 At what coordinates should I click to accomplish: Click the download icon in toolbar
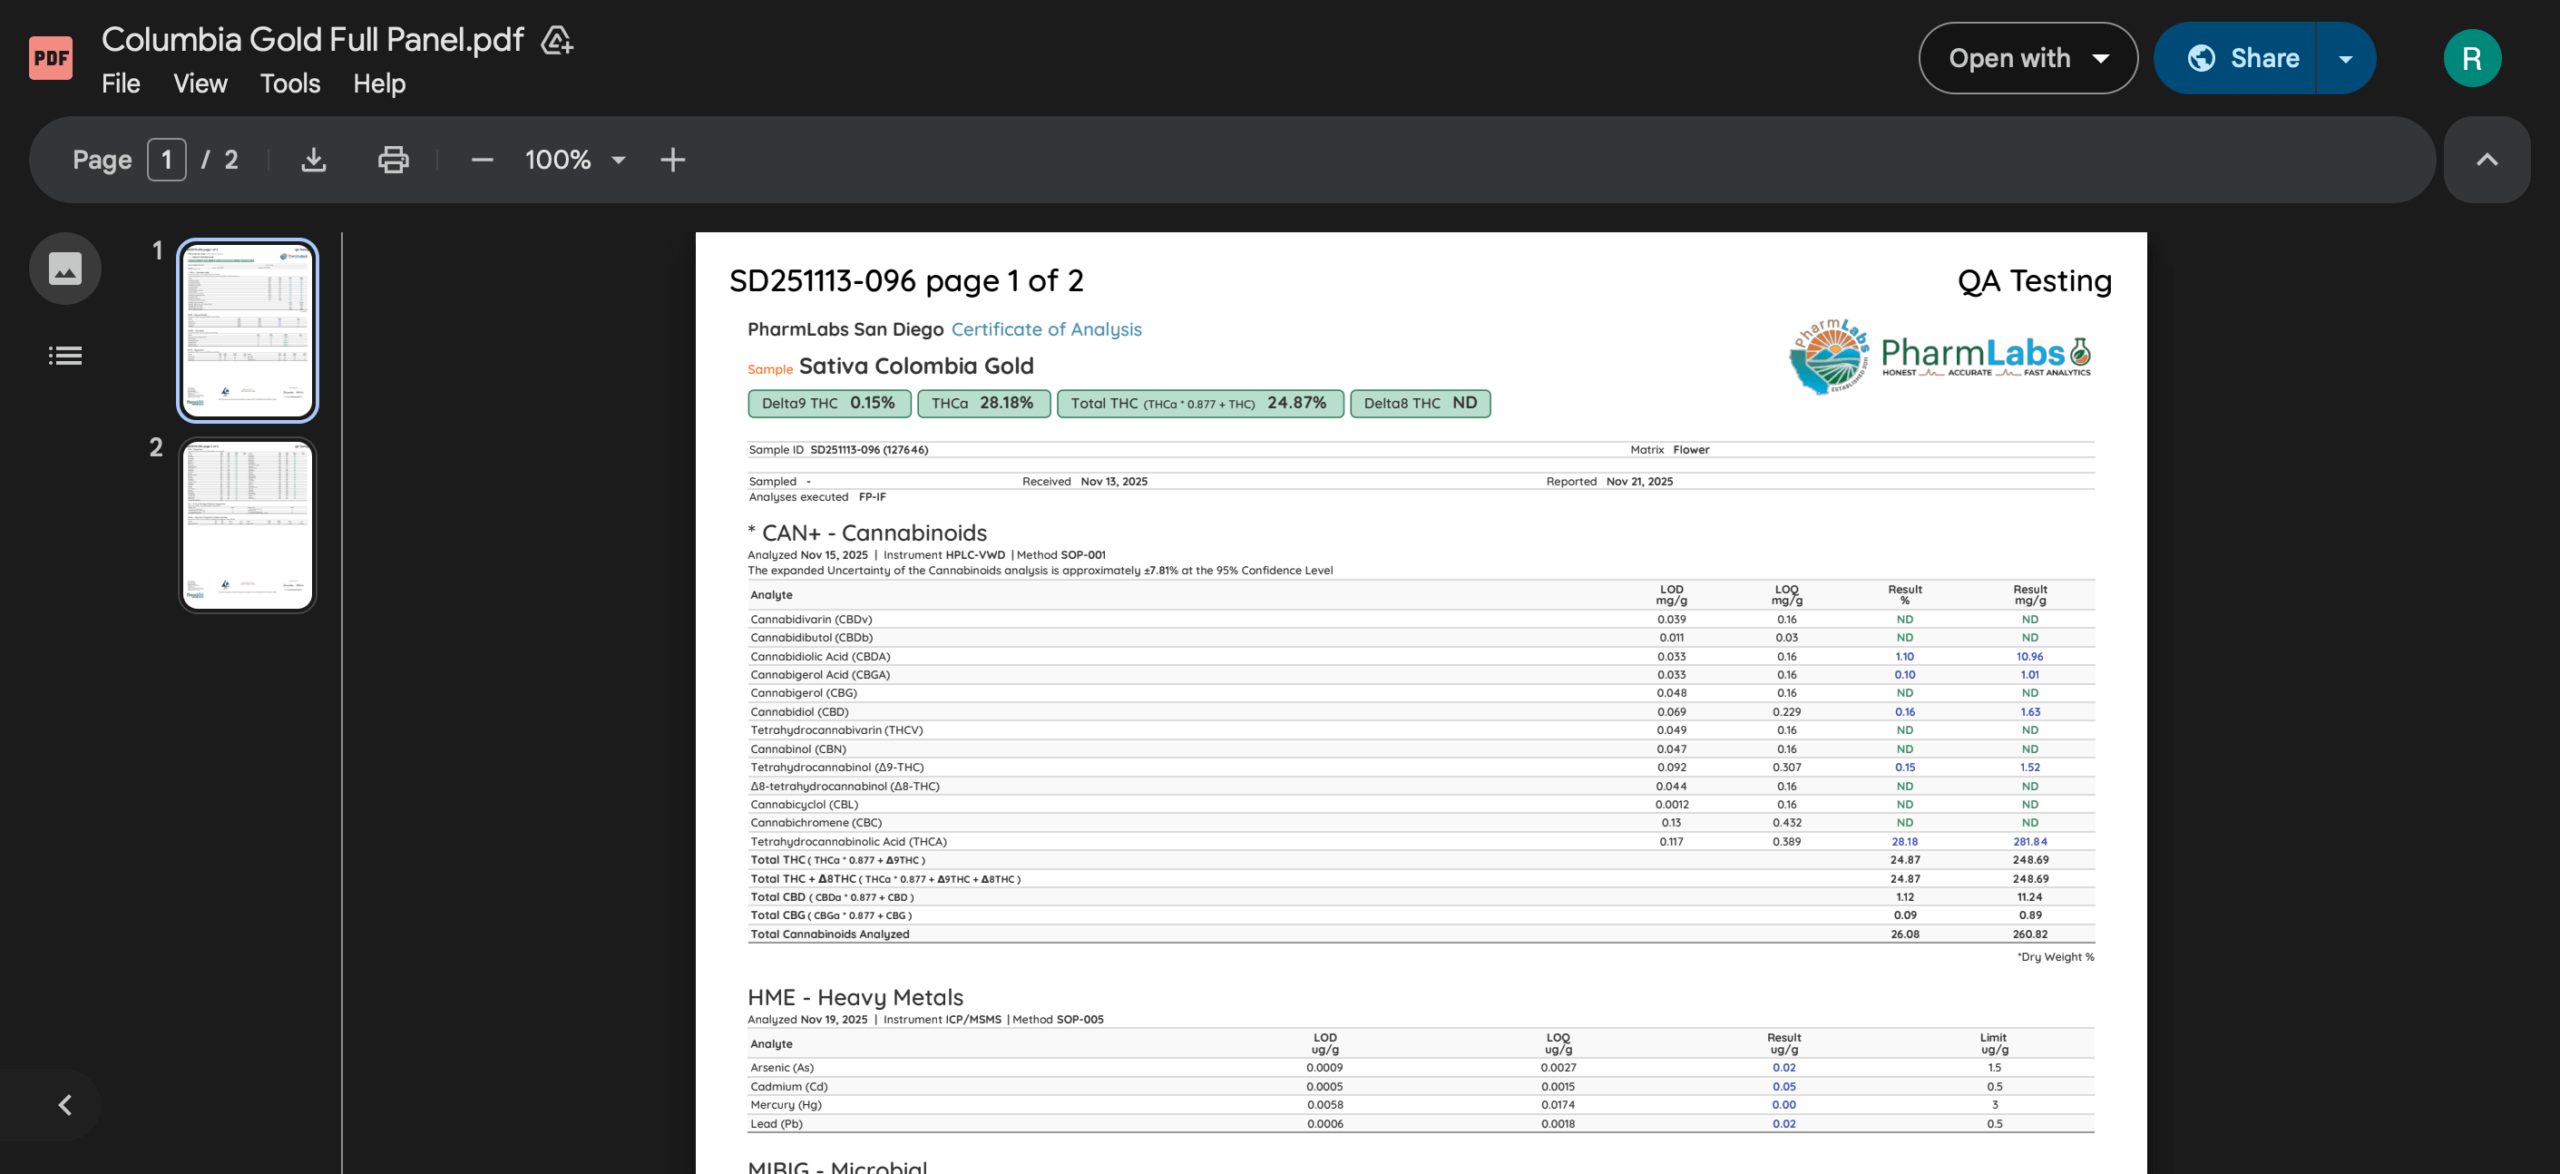point(314,160)
